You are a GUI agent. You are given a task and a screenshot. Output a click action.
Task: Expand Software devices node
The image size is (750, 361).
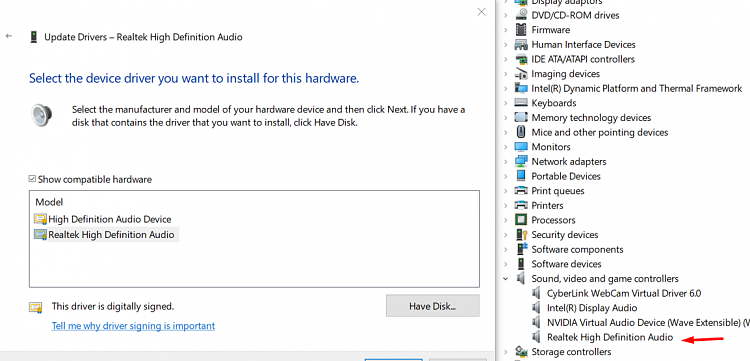pos(506,264)
